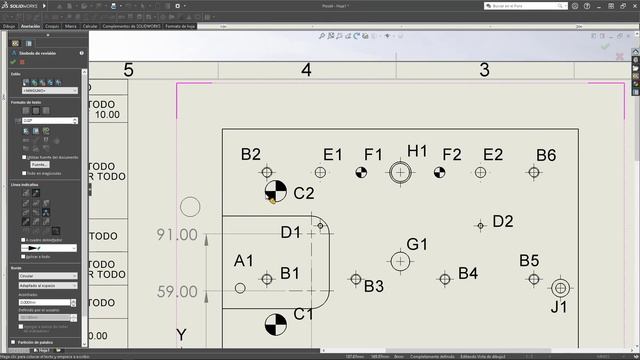Viewport: 640px width, 360px height.
Task: Open the Circular border shape dropdown
Action: point(48,276)
